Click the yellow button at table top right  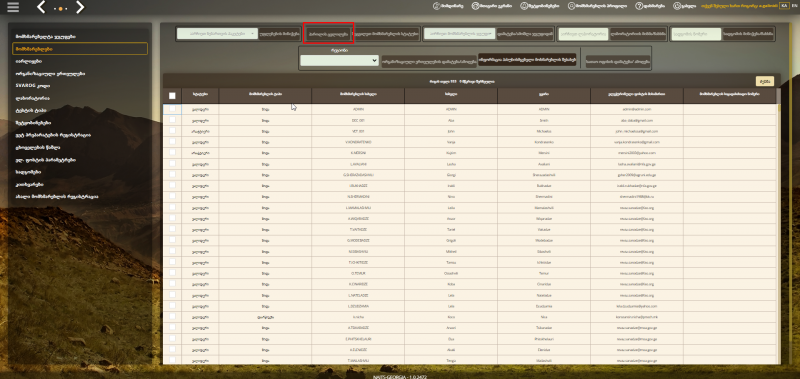click(x=765, y=81)
